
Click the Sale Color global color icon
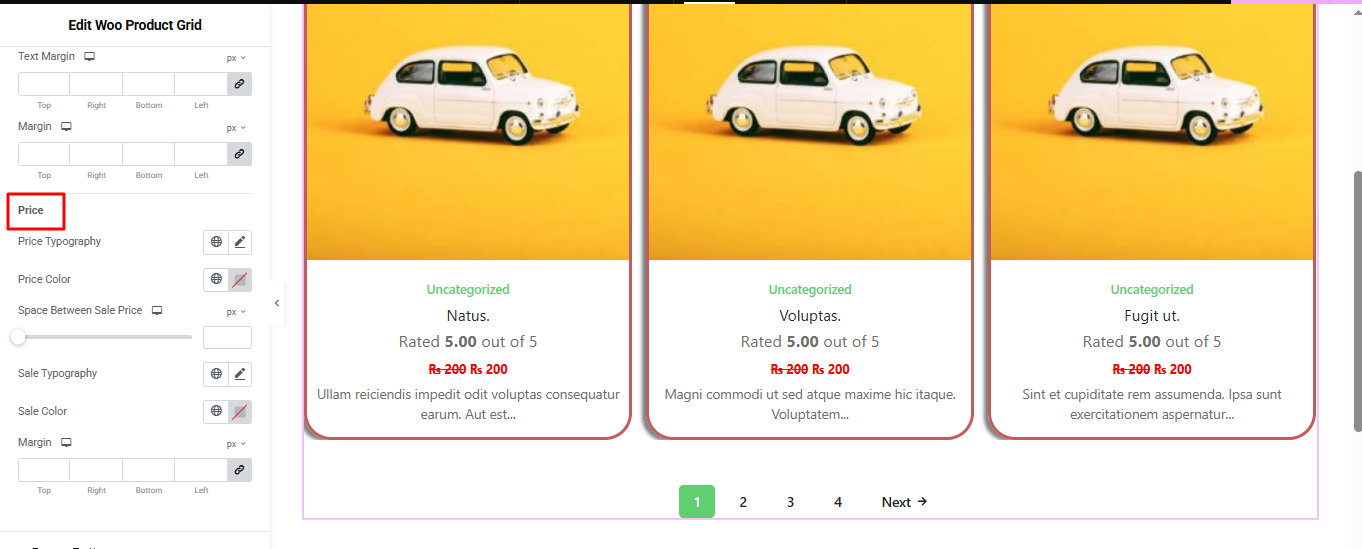[x=216, y=412]
